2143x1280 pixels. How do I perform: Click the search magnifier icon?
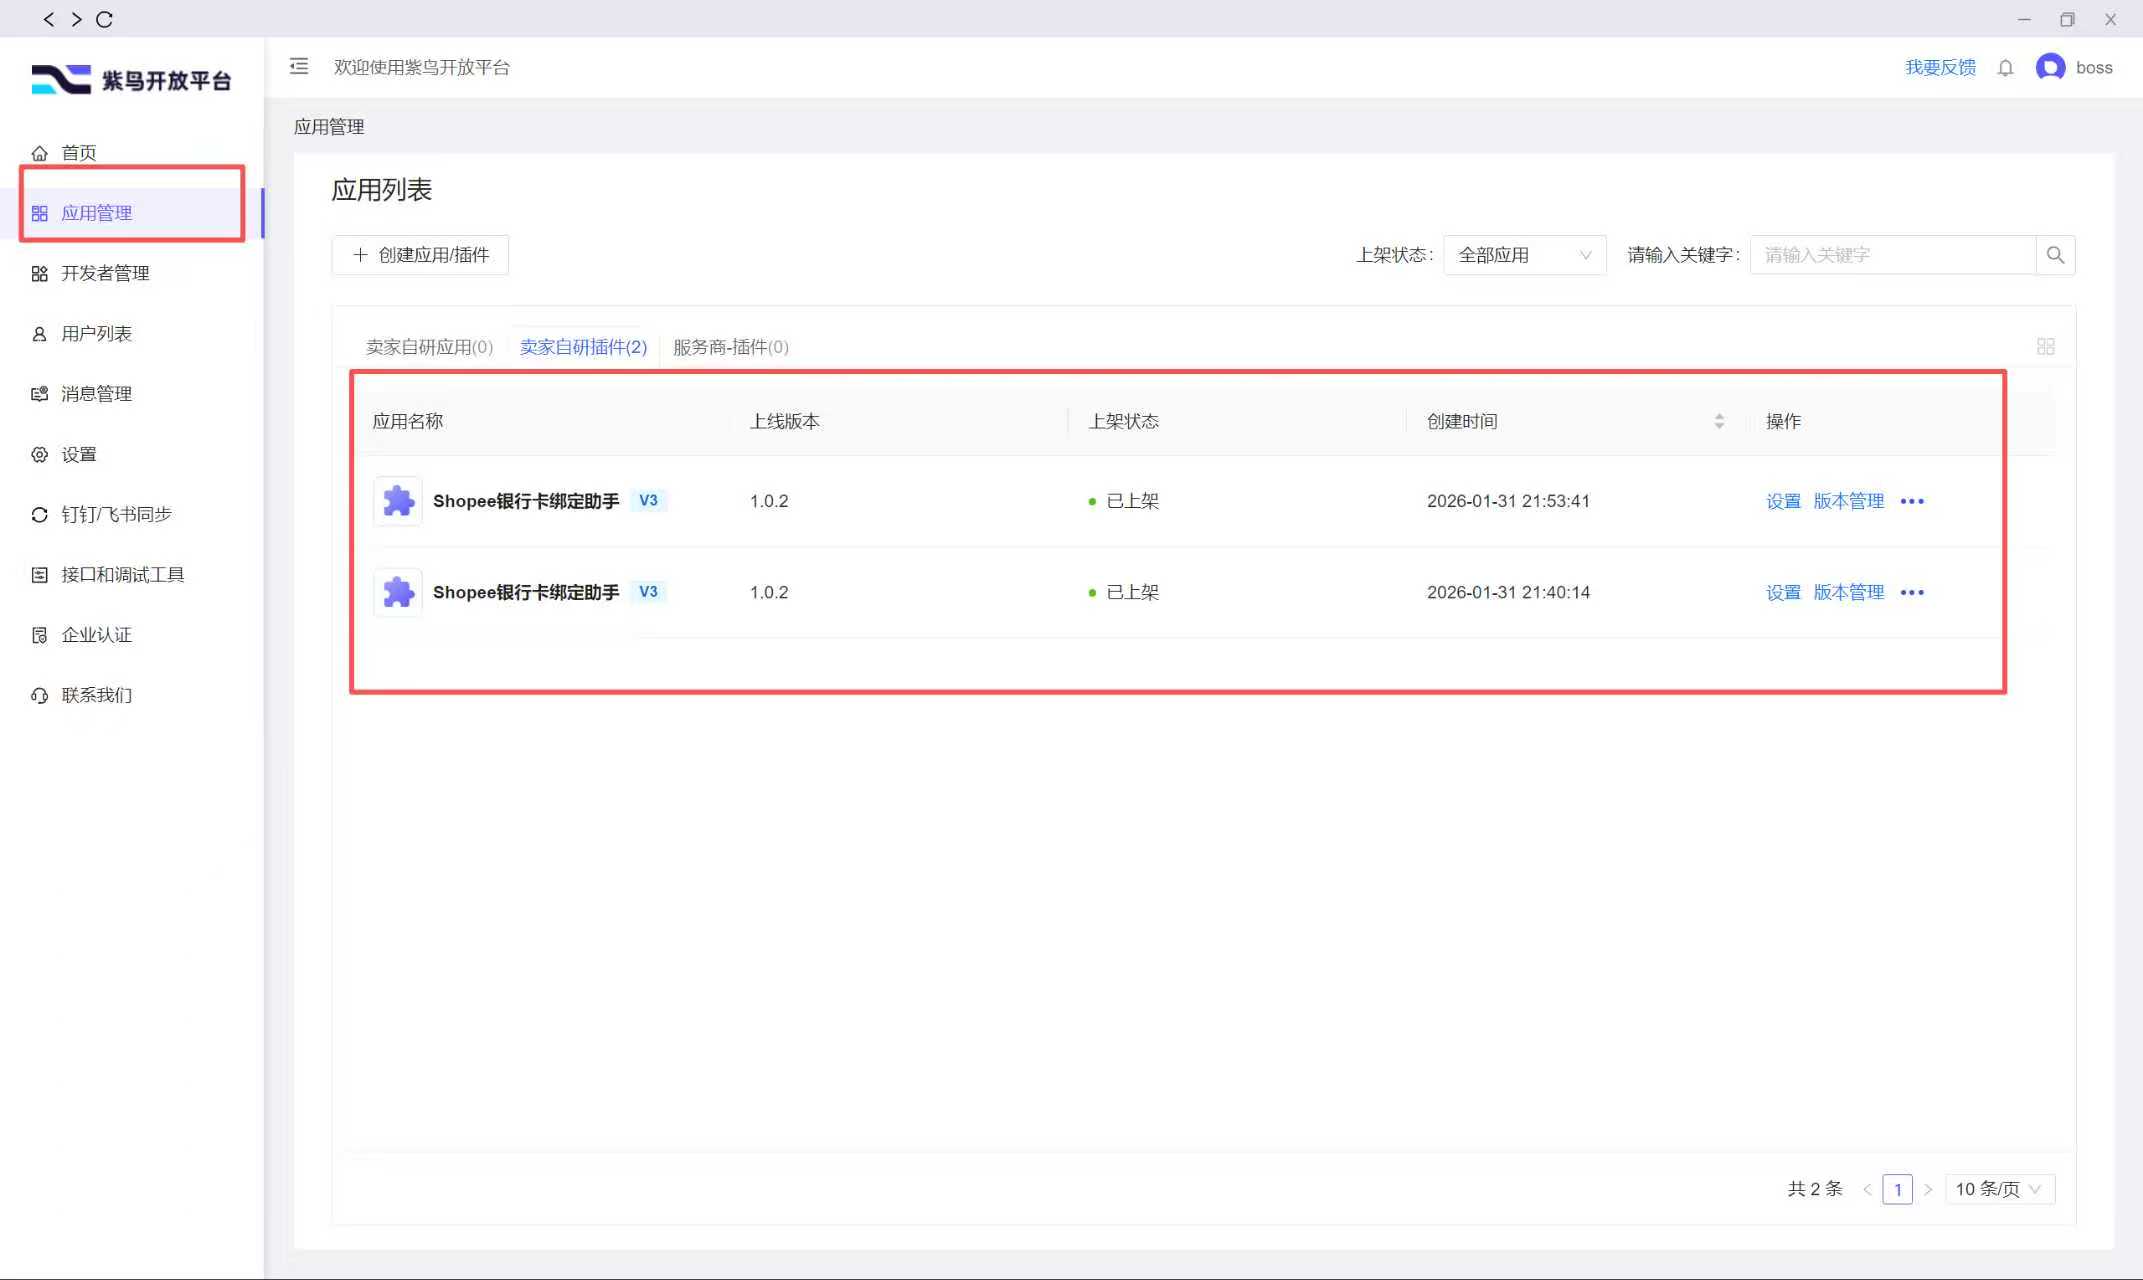pyautogui.click(x=2055, y=255)
